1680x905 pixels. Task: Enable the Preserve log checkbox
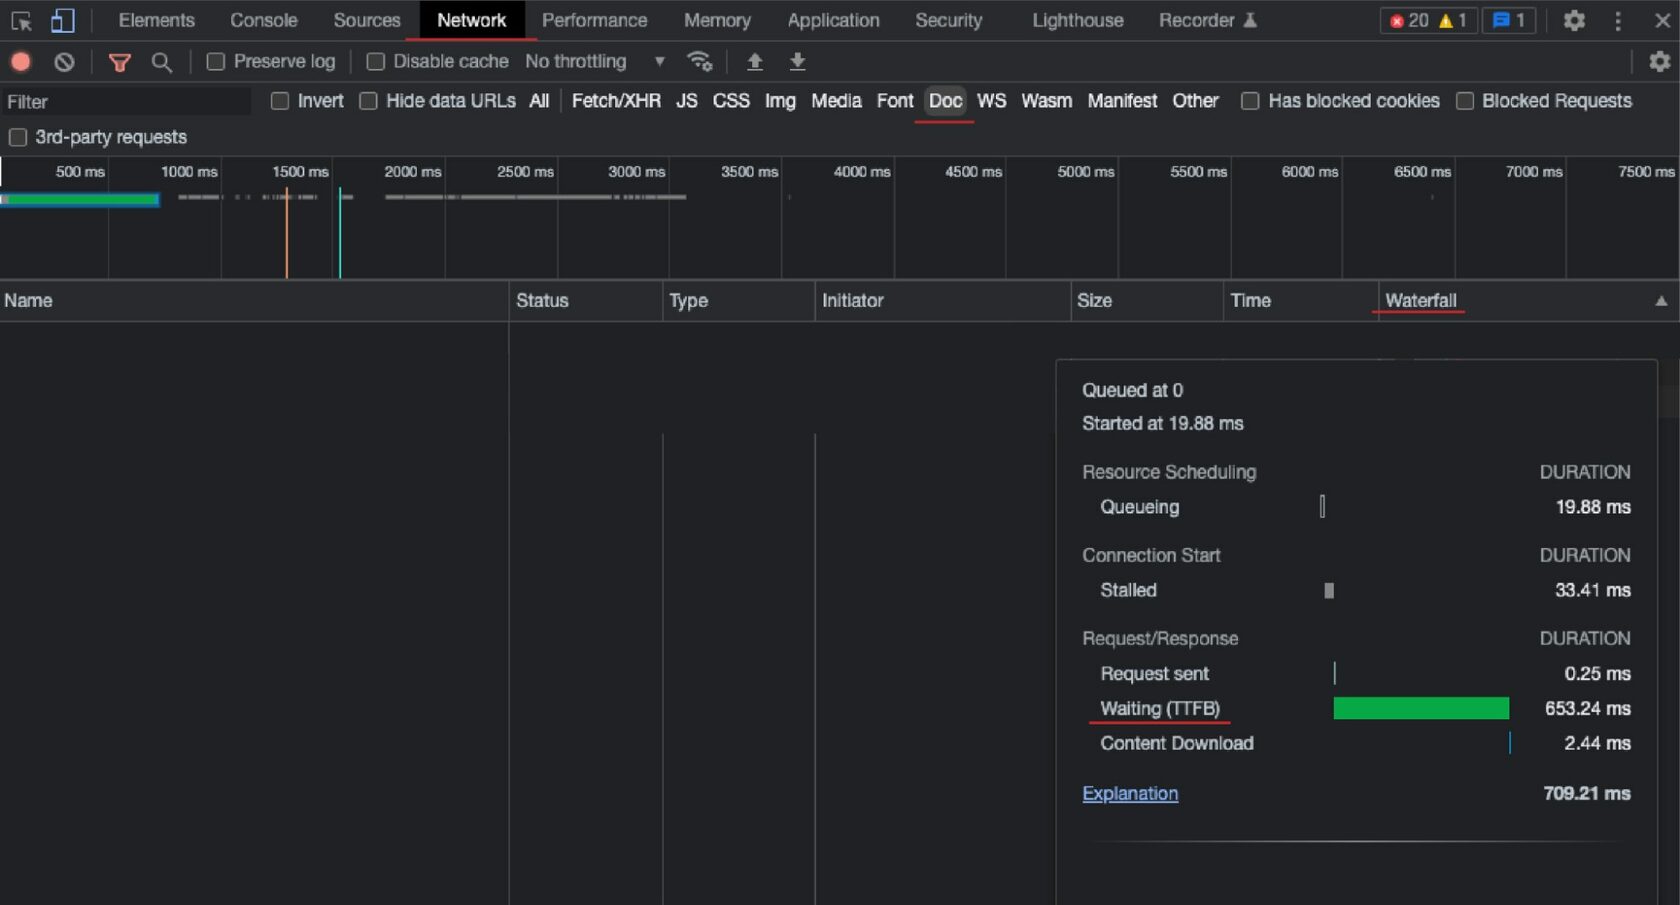(215, 62)
